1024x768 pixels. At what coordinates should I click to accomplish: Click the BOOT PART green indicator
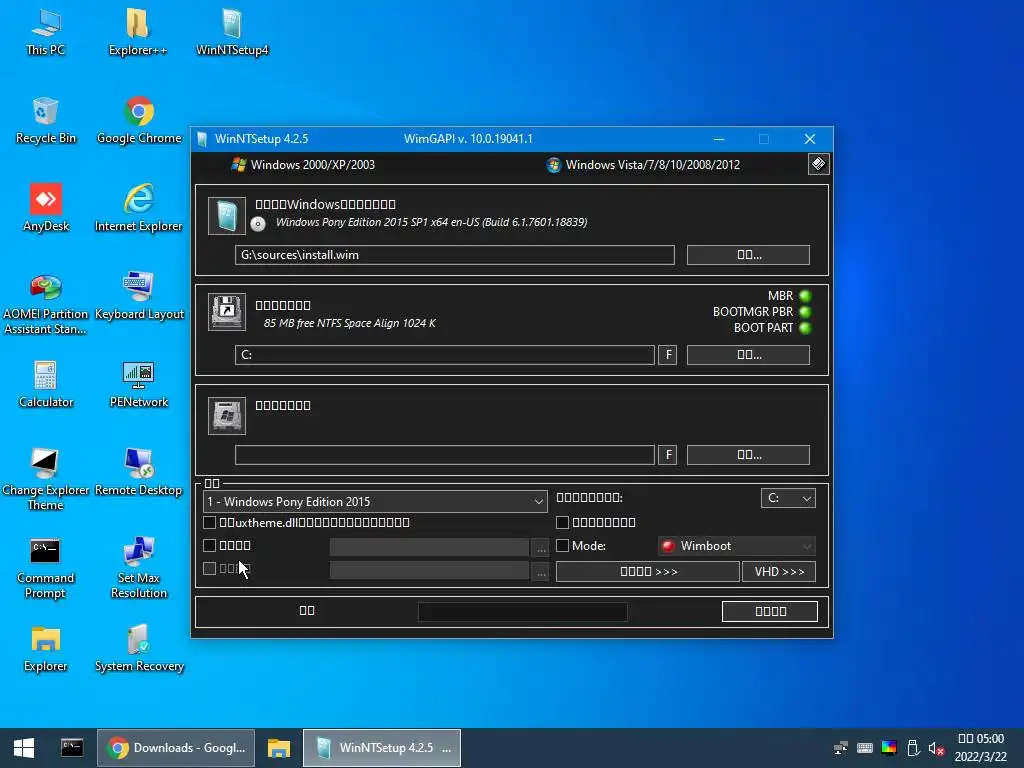click(805, 328)
